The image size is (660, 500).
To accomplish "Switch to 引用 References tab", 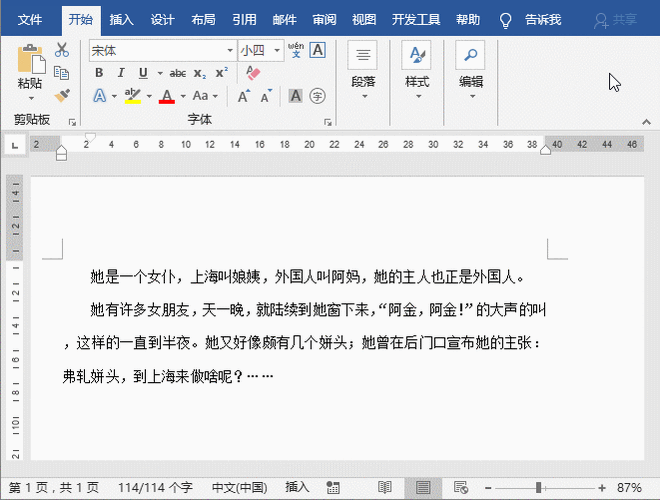I will (x=244, y=20).
